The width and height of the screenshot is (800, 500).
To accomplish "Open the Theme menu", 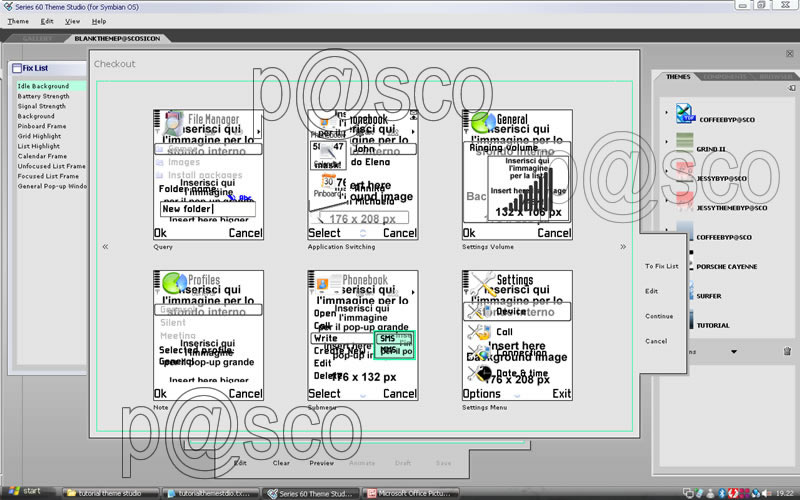I will click(x=18, y=21).
